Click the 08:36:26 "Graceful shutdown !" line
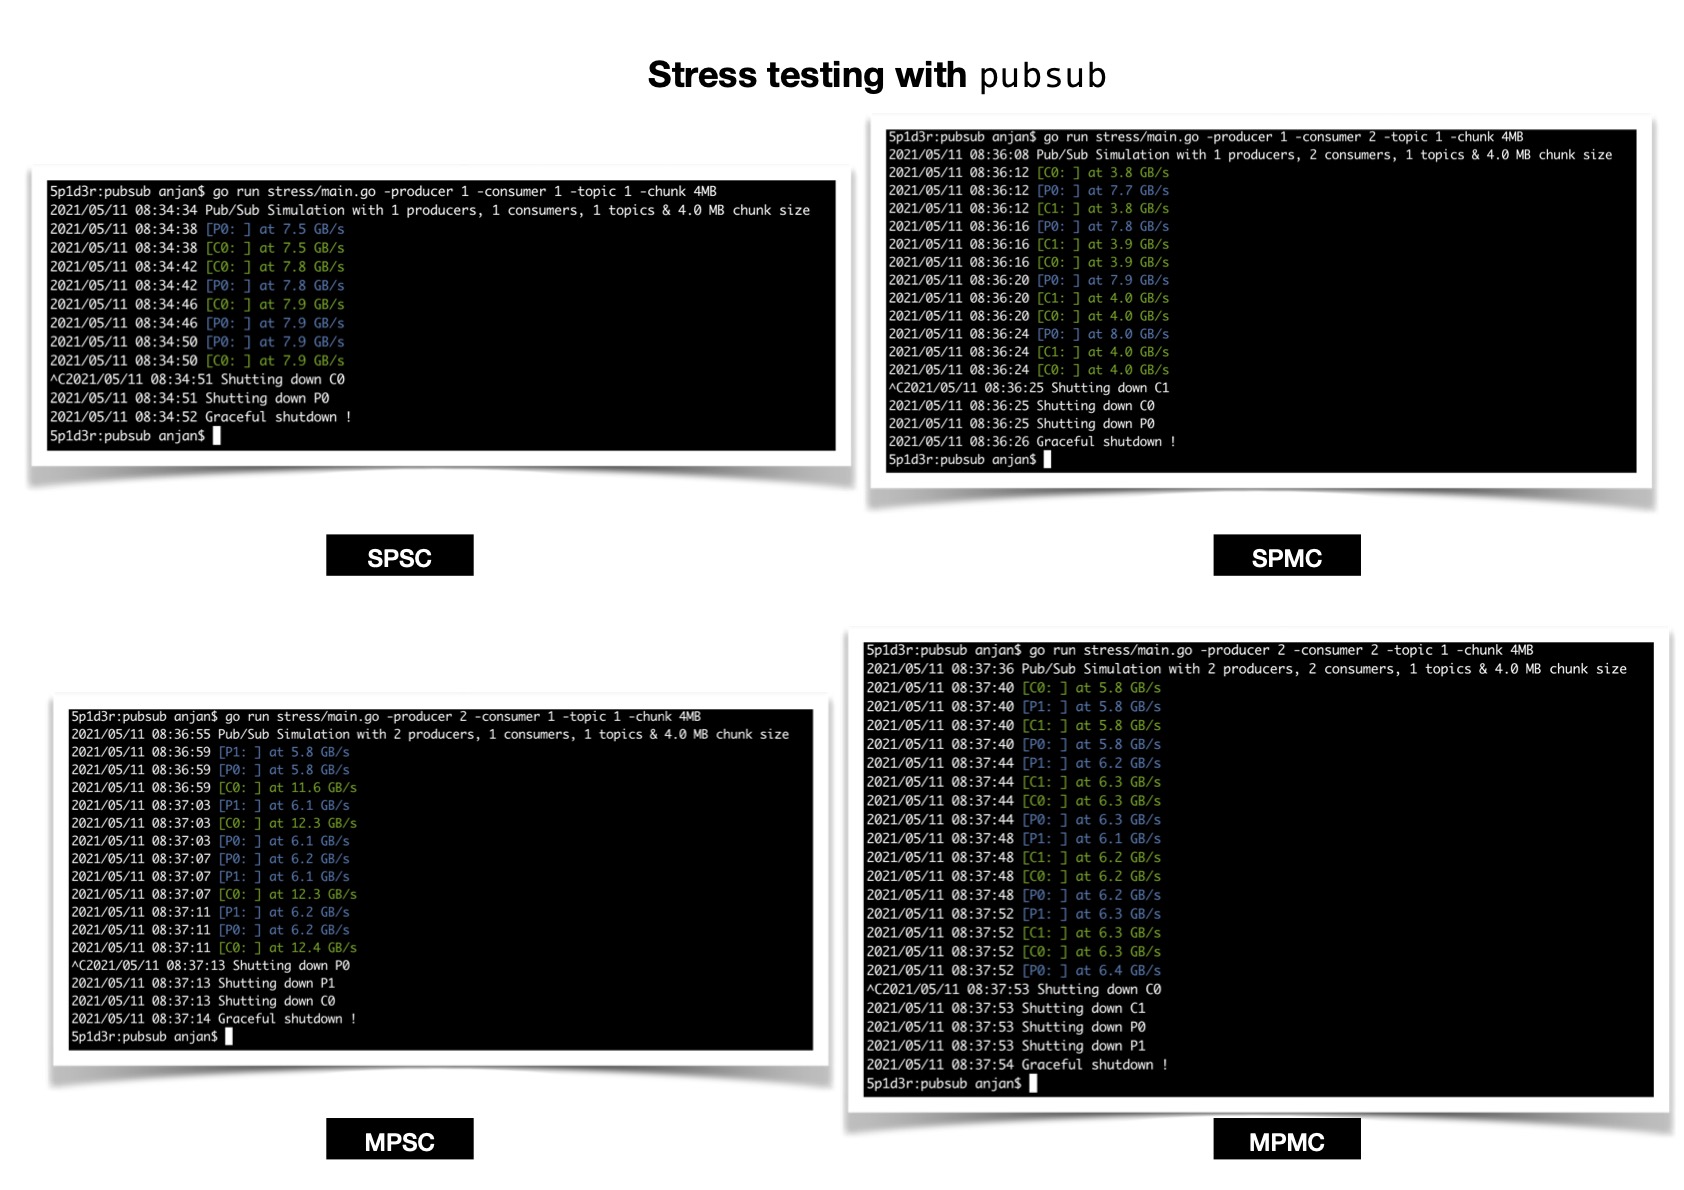 pyautogui.click(x=1032, y=442)
